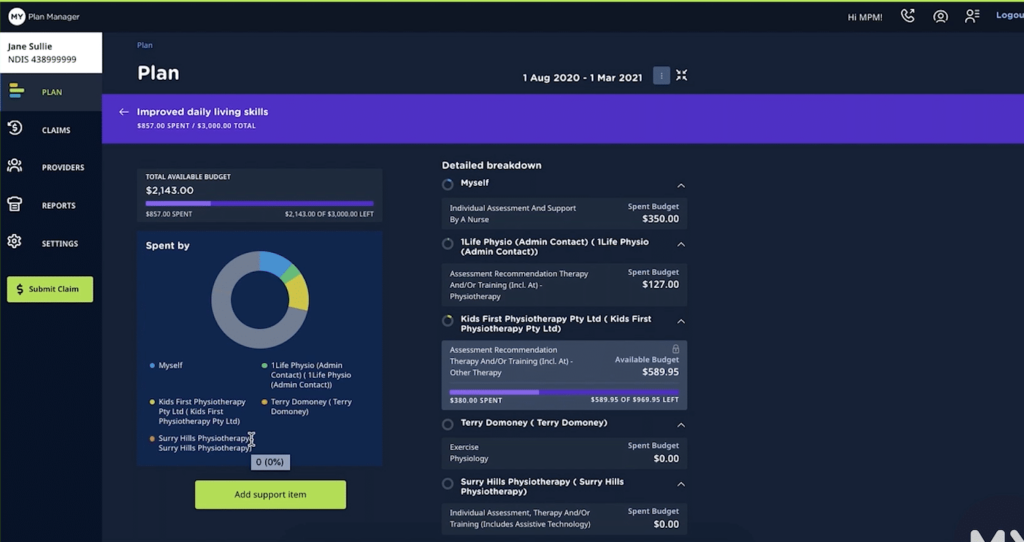Click the back arrow beside Improved daily living skills
The image size is (1024, 542).
[124, 112]
